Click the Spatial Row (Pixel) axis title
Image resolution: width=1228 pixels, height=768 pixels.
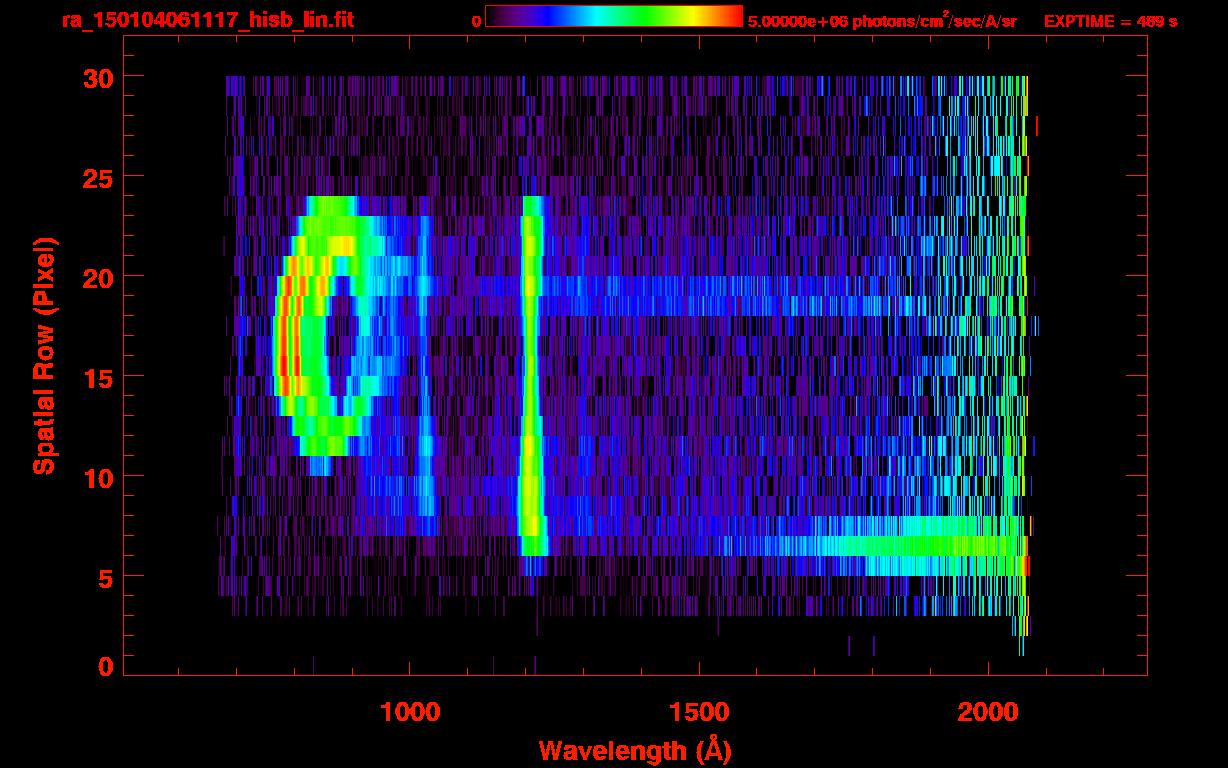(x=44, y=355)
